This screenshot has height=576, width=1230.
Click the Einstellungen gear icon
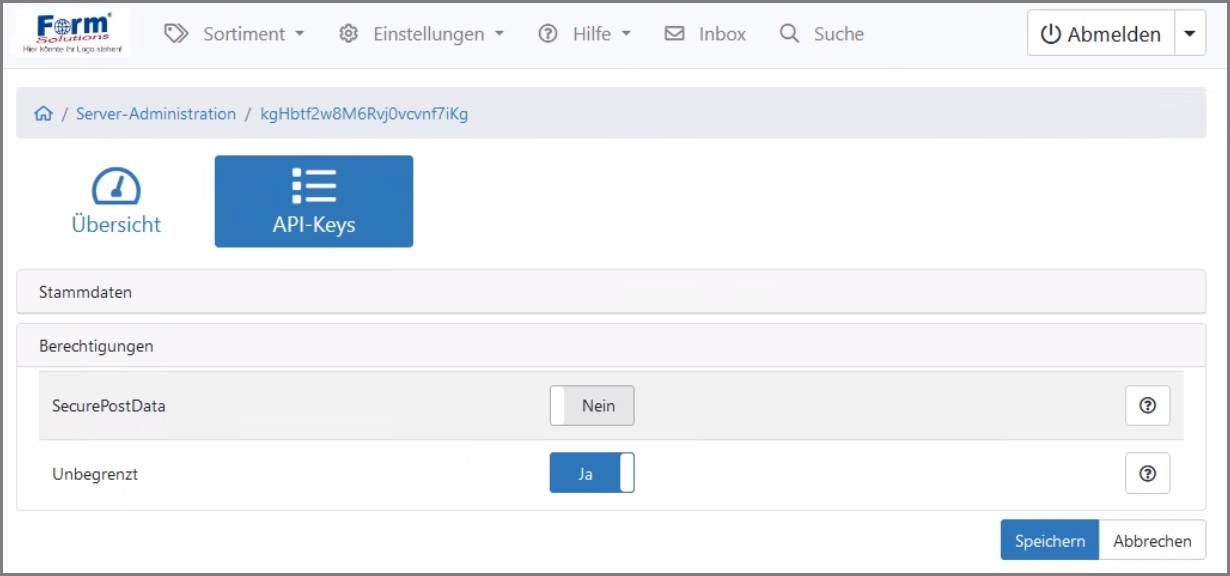click(348, 34)
